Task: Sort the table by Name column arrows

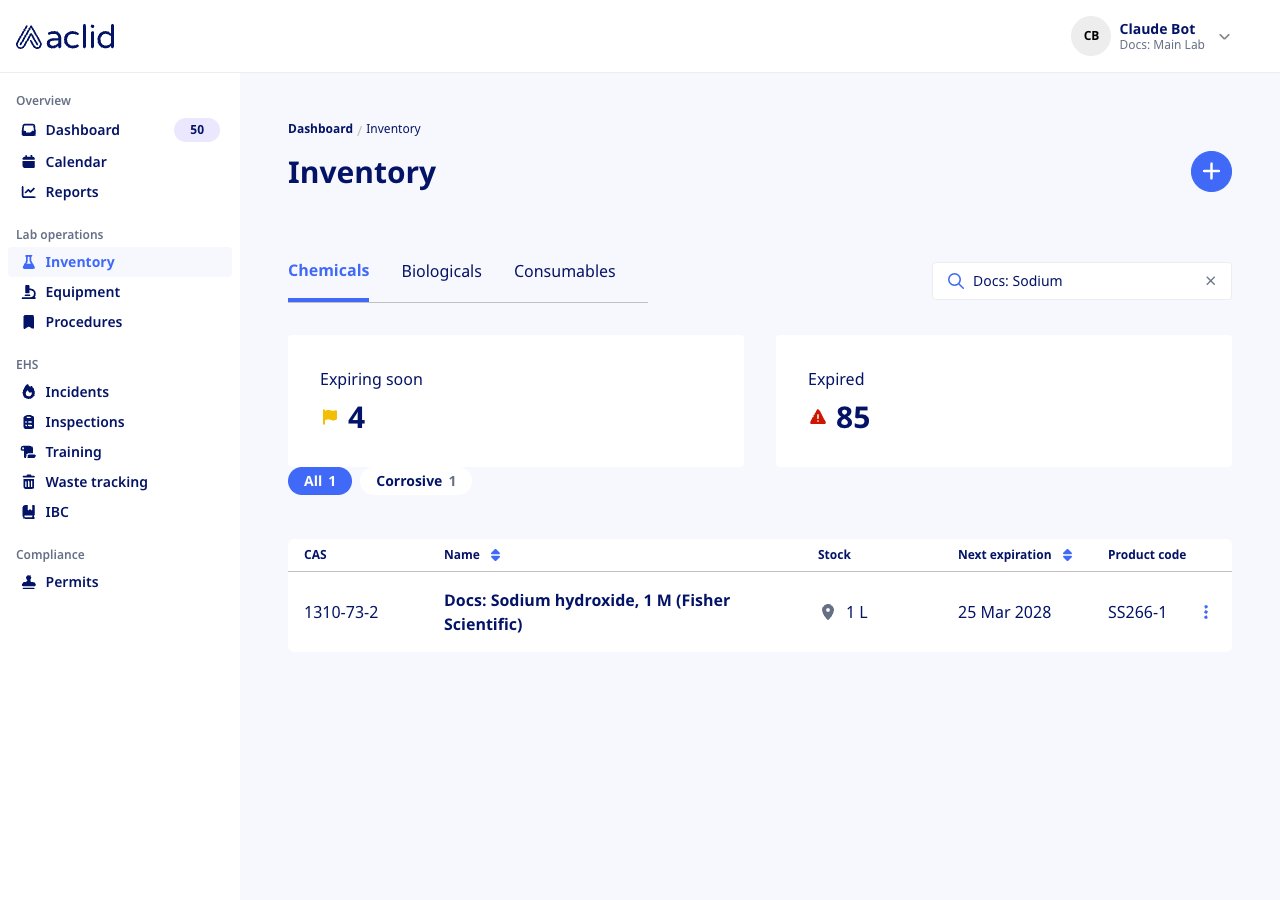Action: point(495,555)
